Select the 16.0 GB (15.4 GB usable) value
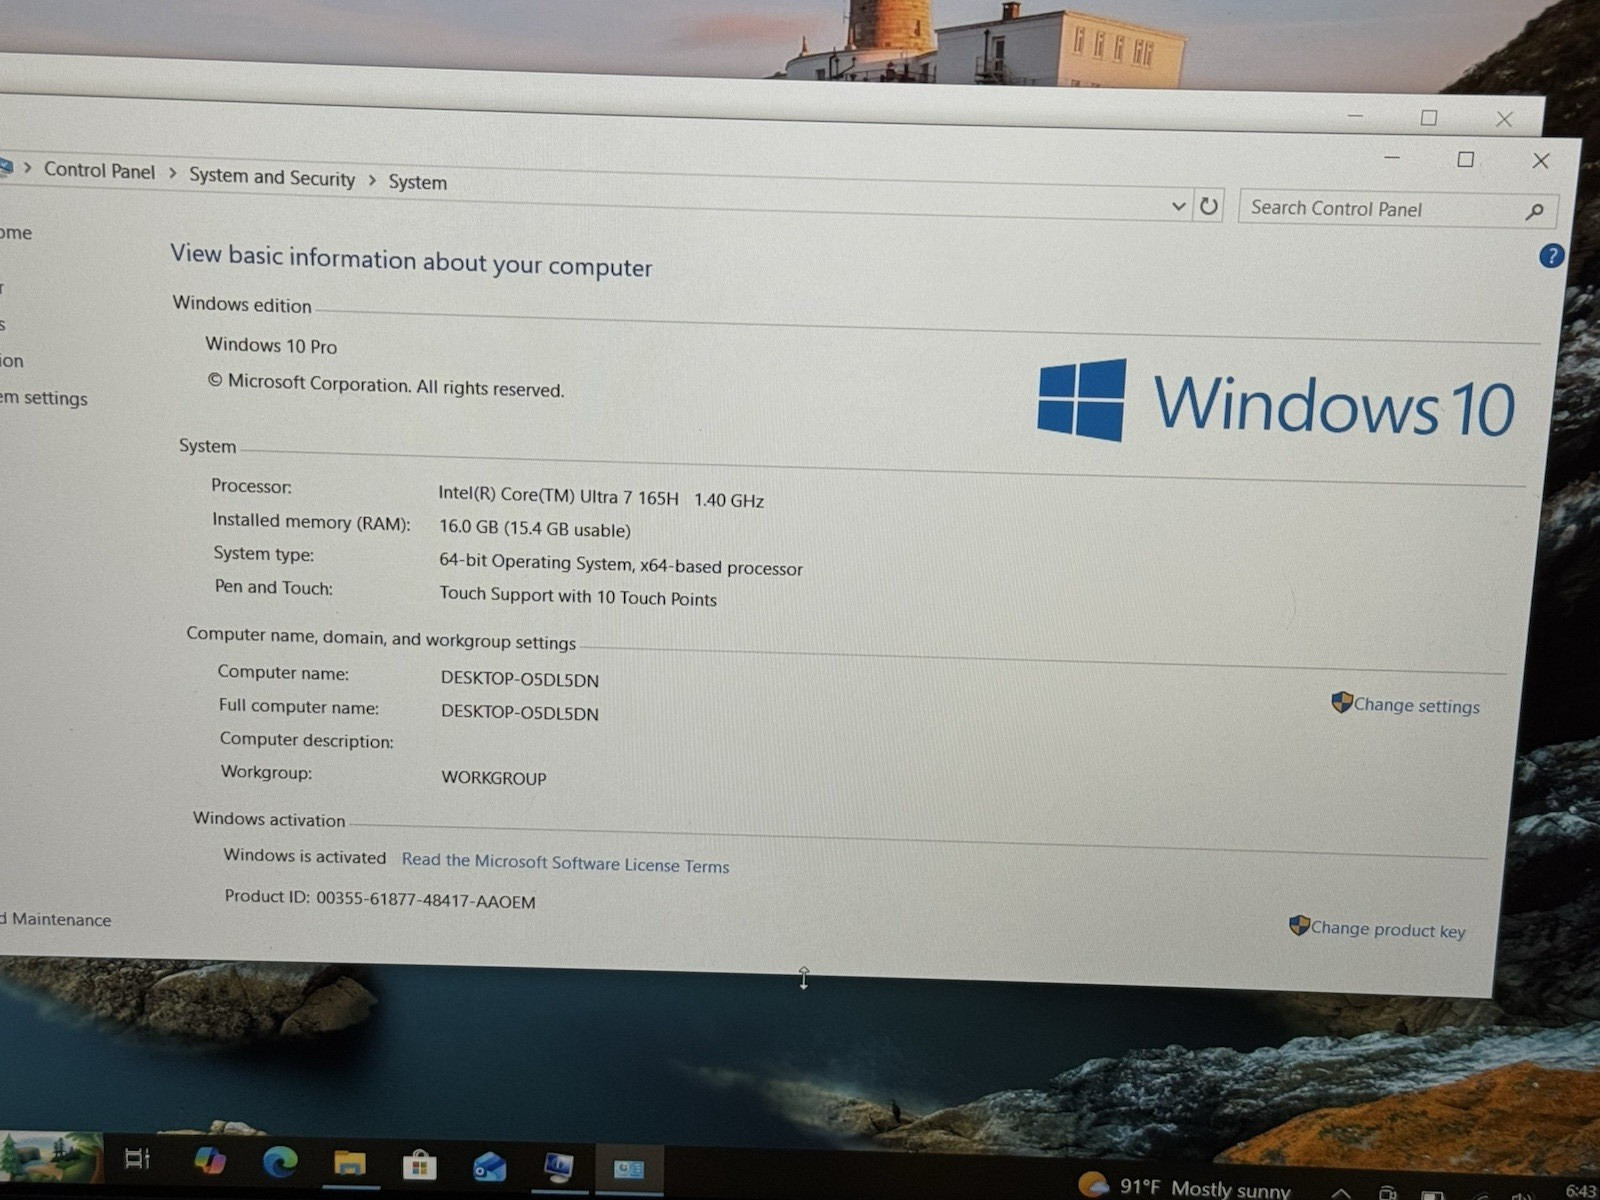Screen dimensions: 1600x1200 535,528
